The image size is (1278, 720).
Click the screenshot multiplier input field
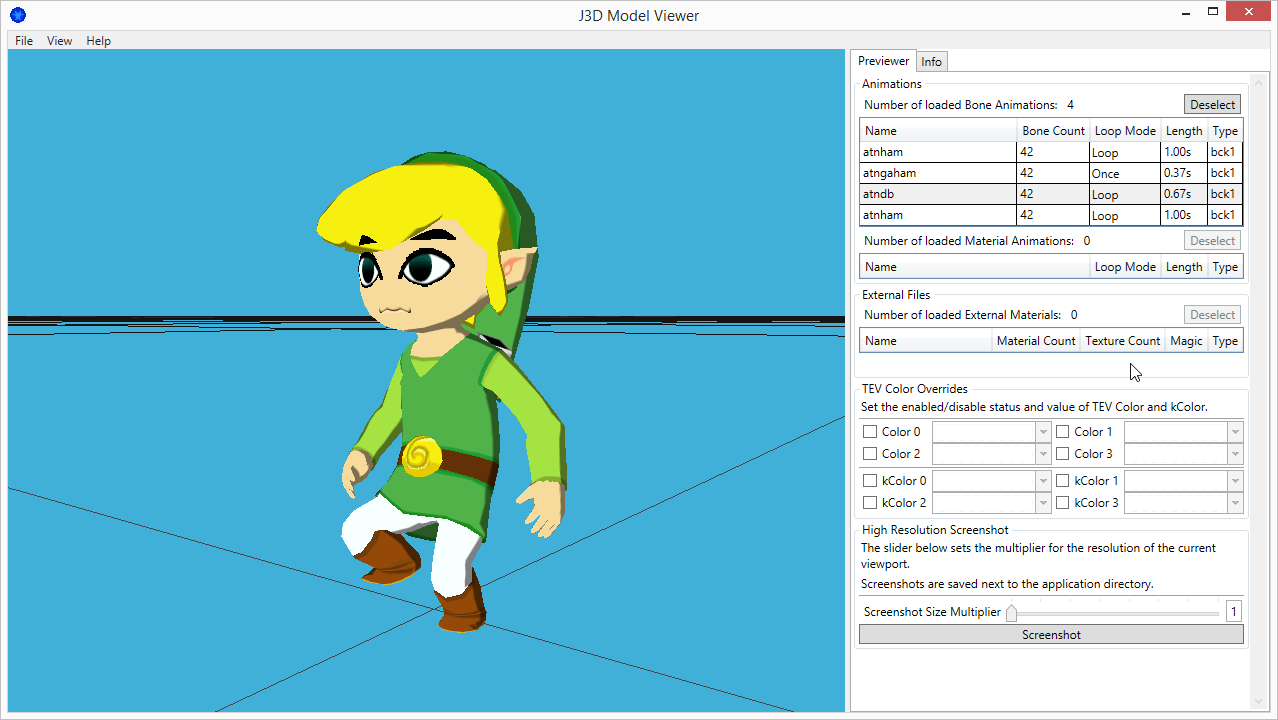[1233, 611]
